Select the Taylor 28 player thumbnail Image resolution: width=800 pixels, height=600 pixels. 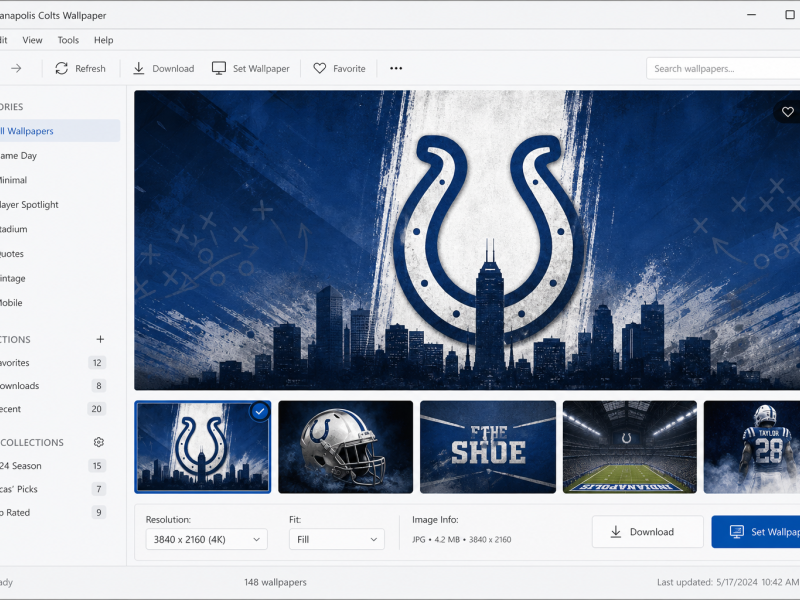752,447
